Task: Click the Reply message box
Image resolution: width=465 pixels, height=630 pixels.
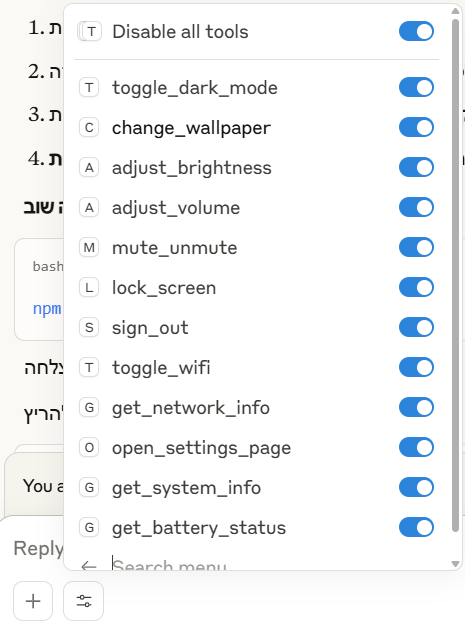Action: [x=38, y=548]
